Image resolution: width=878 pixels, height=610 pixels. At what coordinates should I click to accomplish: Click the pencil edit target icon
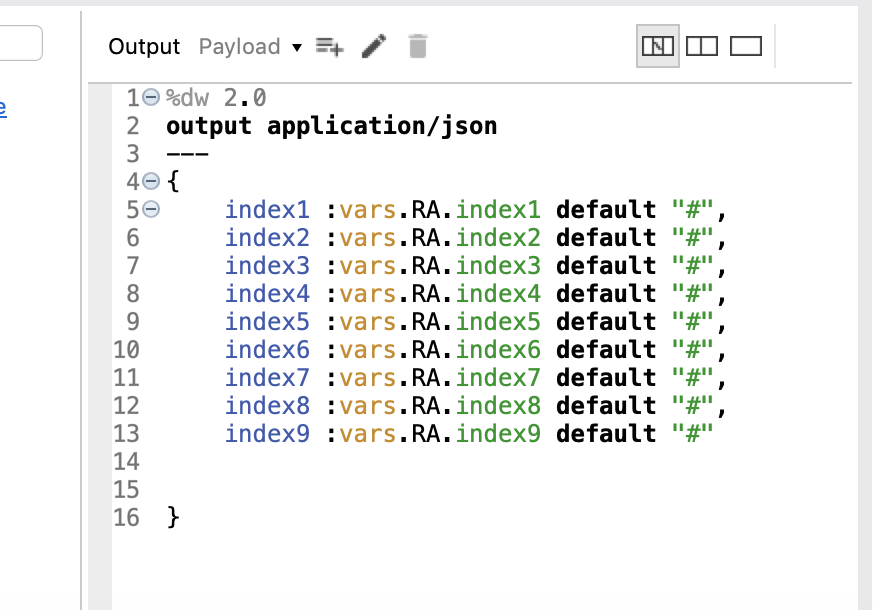(x=373, y=46)
